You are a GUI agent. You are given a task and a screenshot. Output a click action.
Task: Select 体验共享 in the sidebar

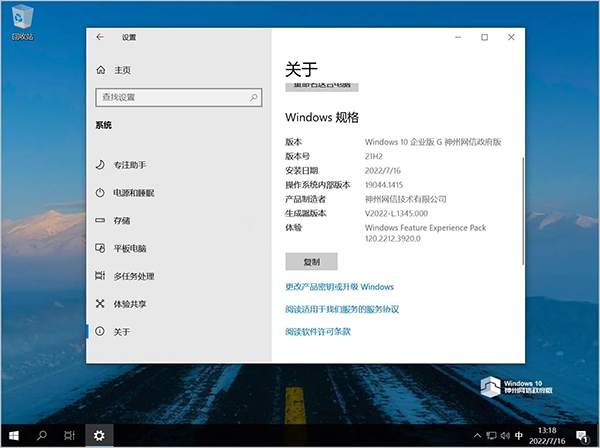point(130,304)
